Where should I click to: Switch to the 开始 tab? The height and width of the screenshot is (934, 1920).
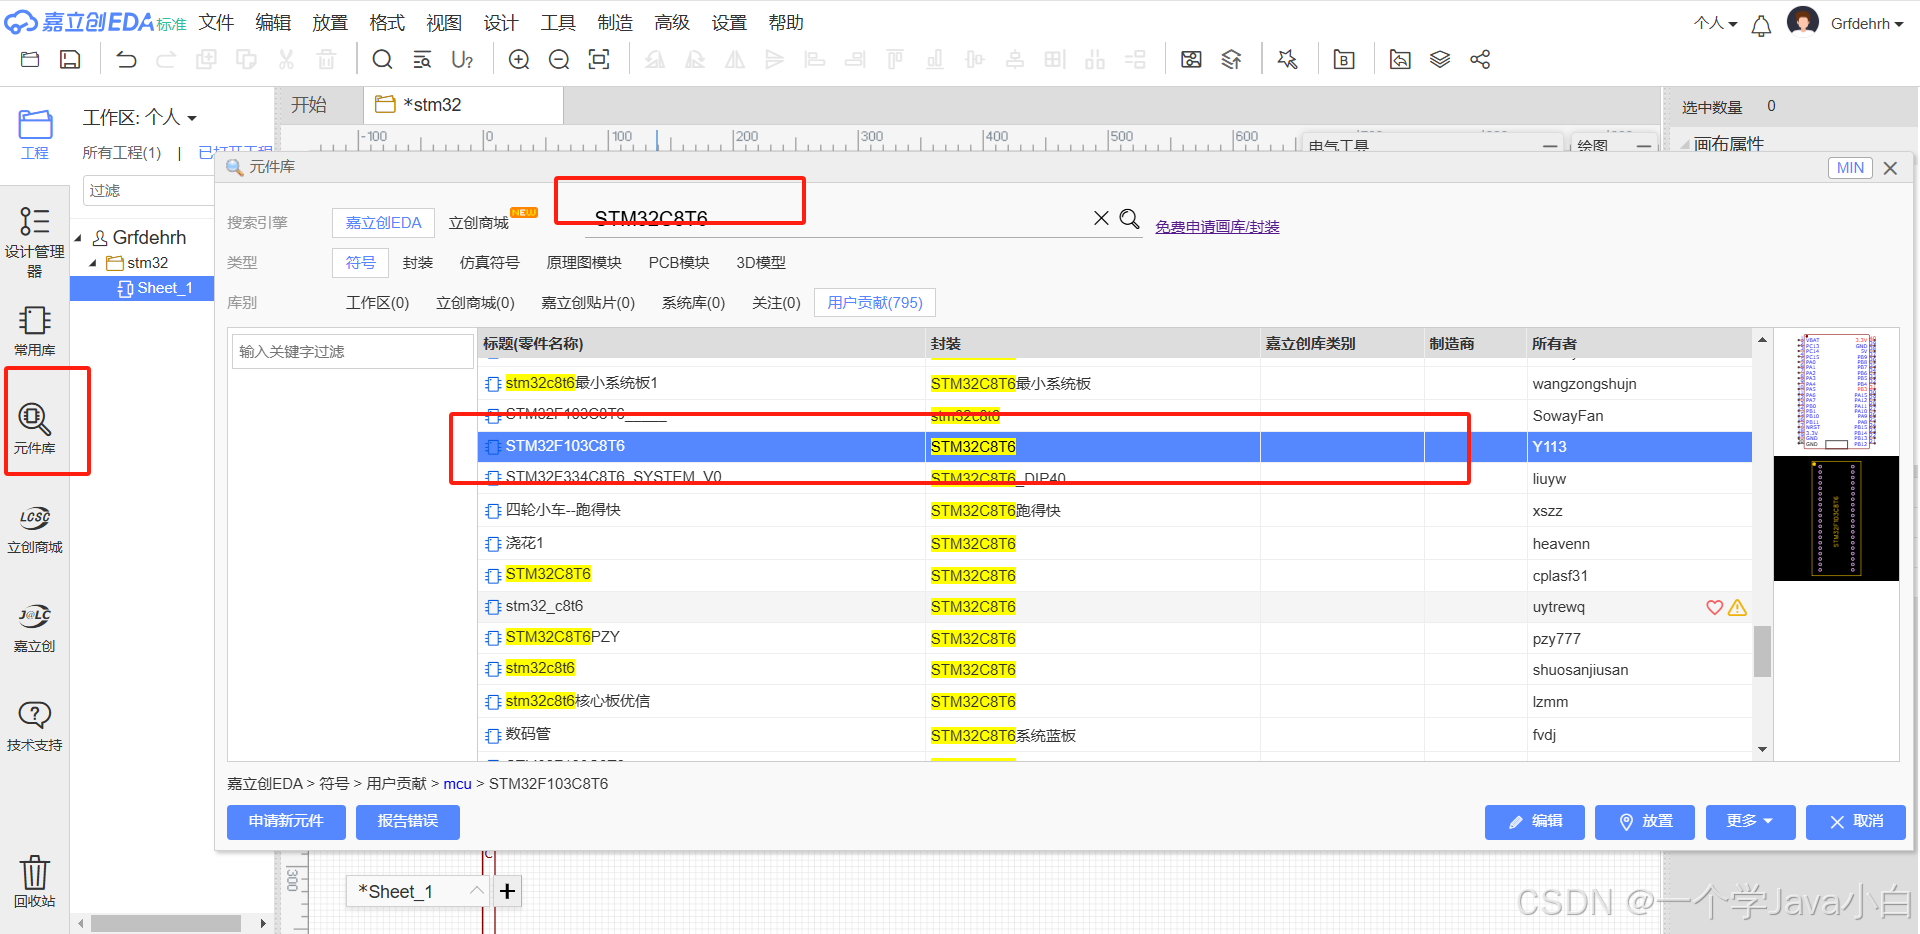click(309, 105)
